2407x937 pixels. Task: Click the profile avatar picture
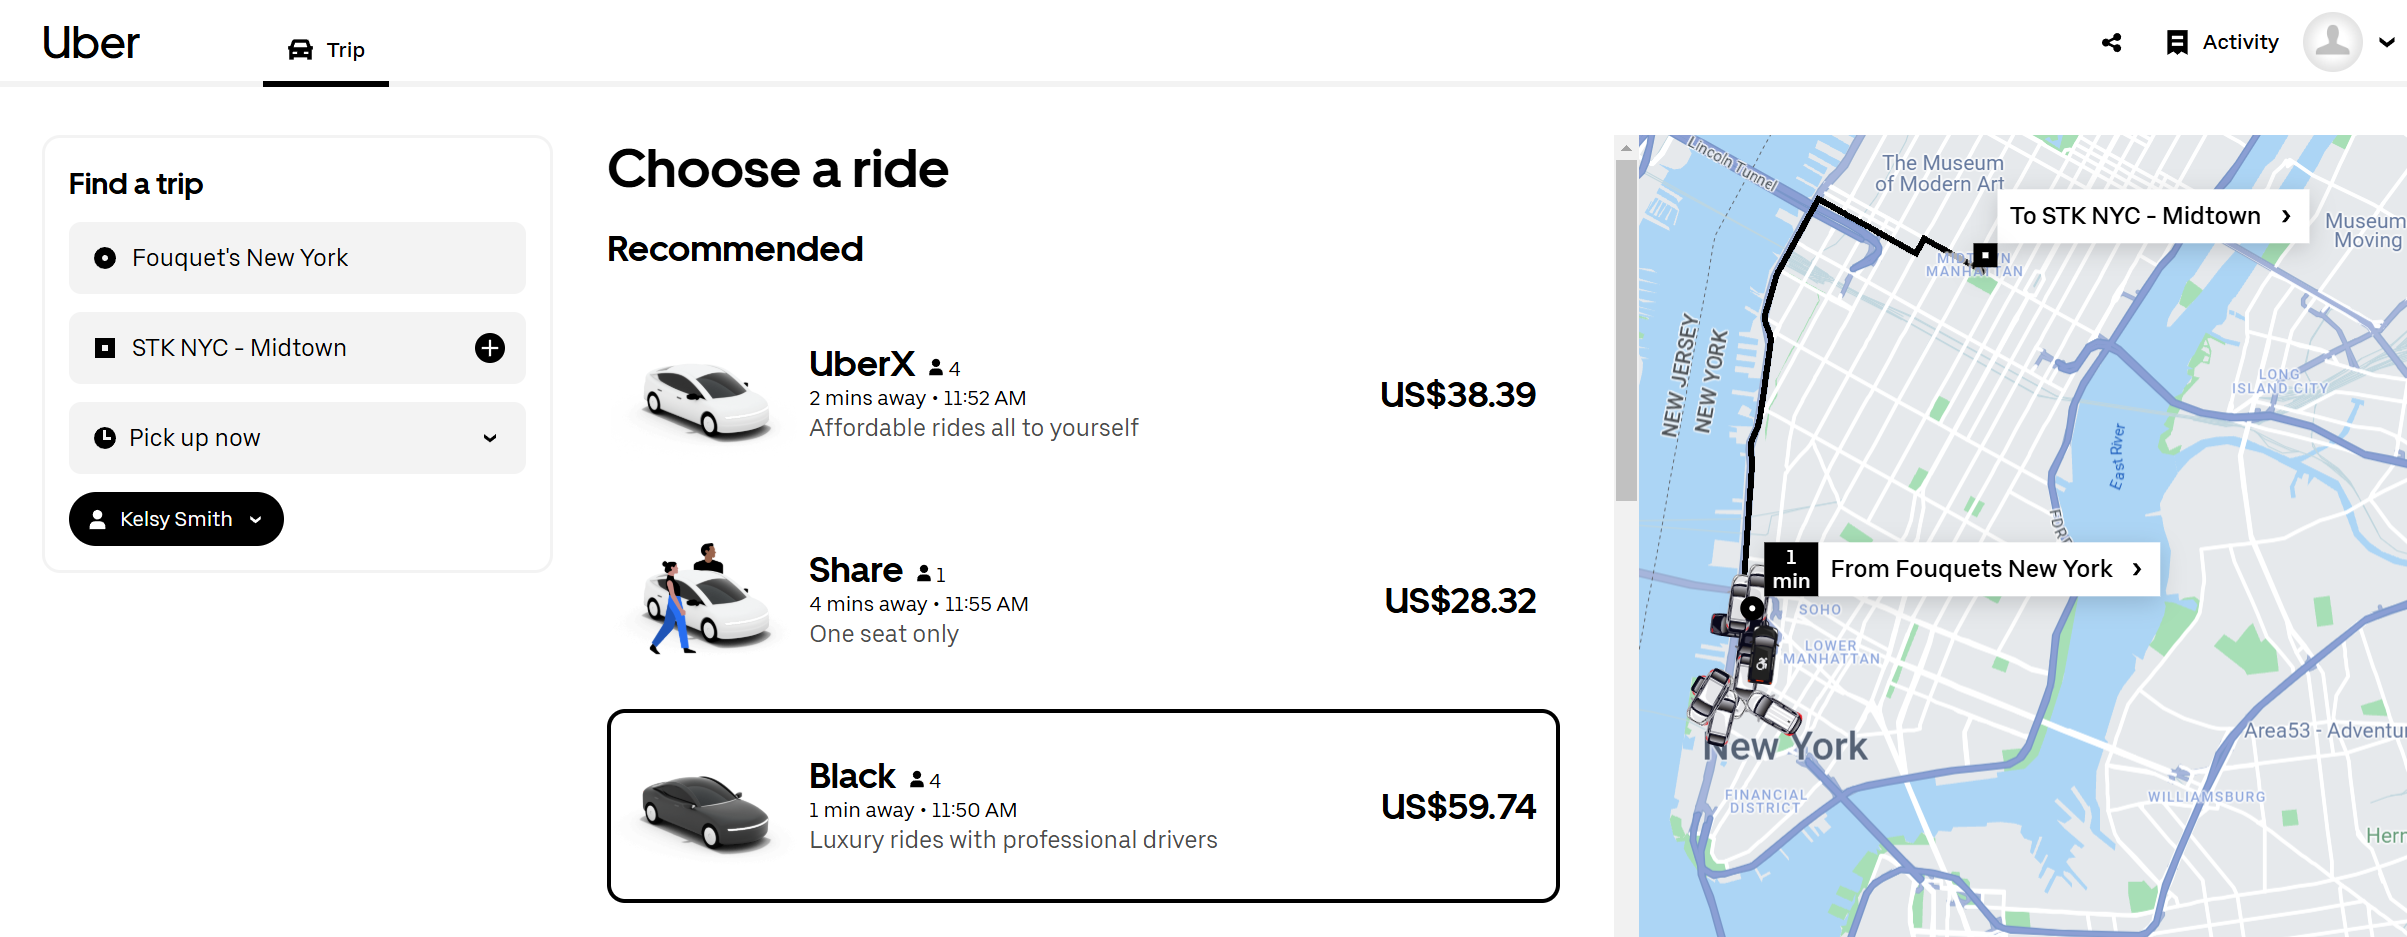pos(2332,42)
